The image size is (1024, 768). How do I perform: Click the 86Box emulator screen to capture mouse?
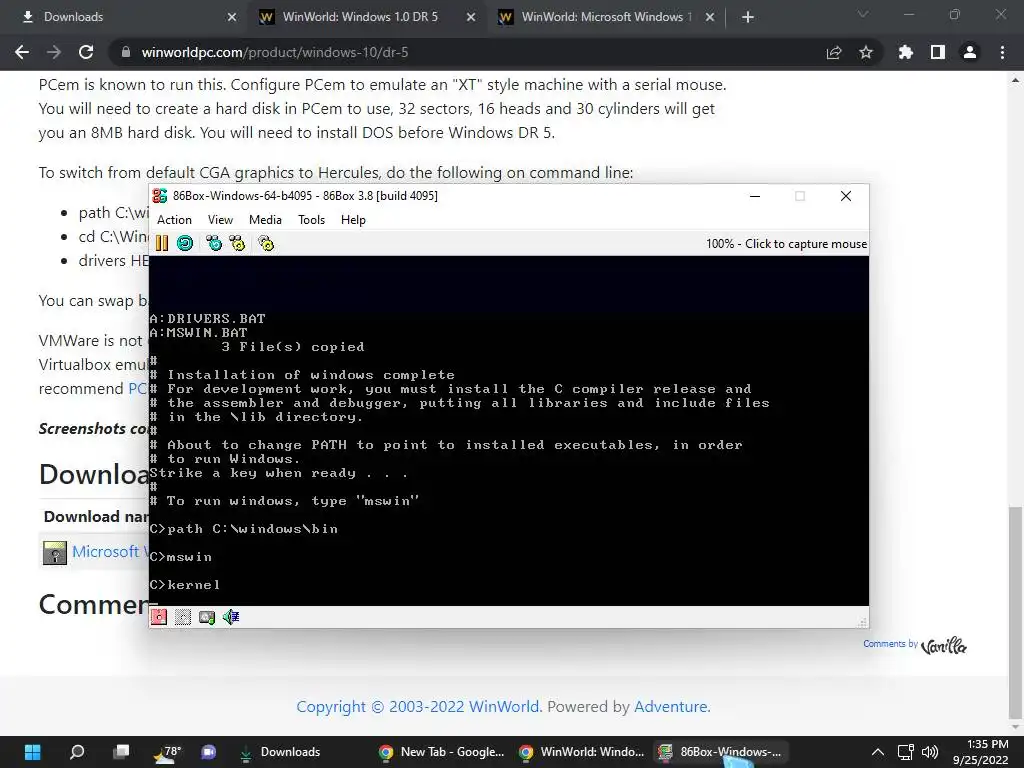(509, 430)
